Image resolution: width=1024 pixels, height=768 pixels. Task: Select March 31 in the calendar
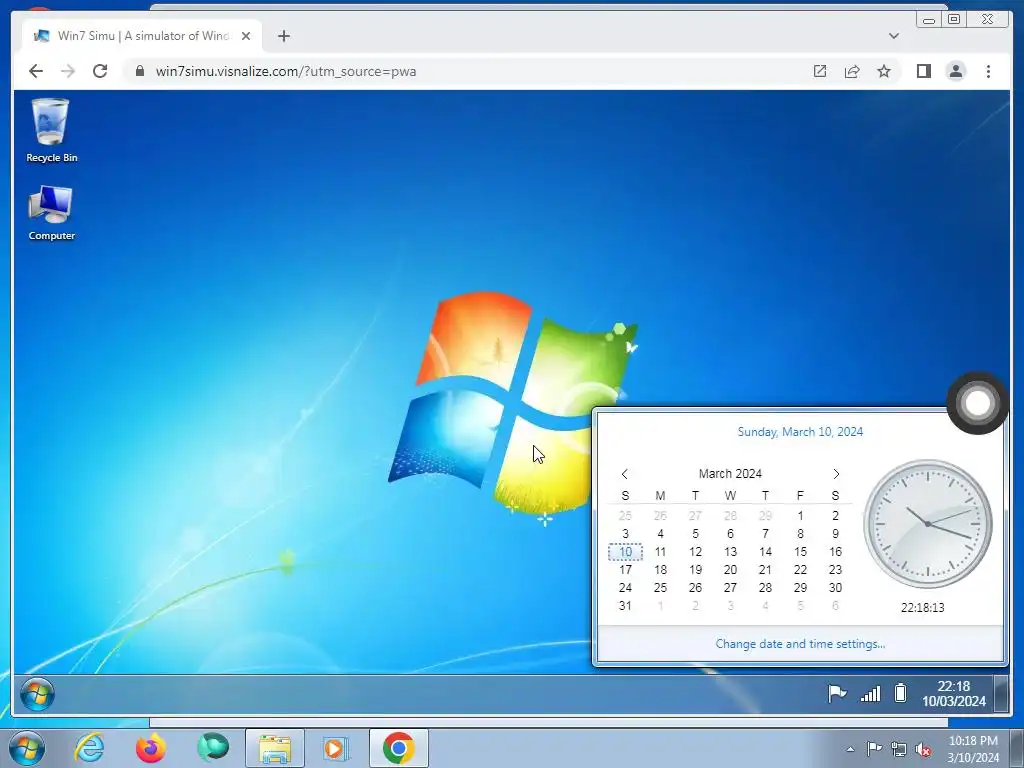(625, 605)
